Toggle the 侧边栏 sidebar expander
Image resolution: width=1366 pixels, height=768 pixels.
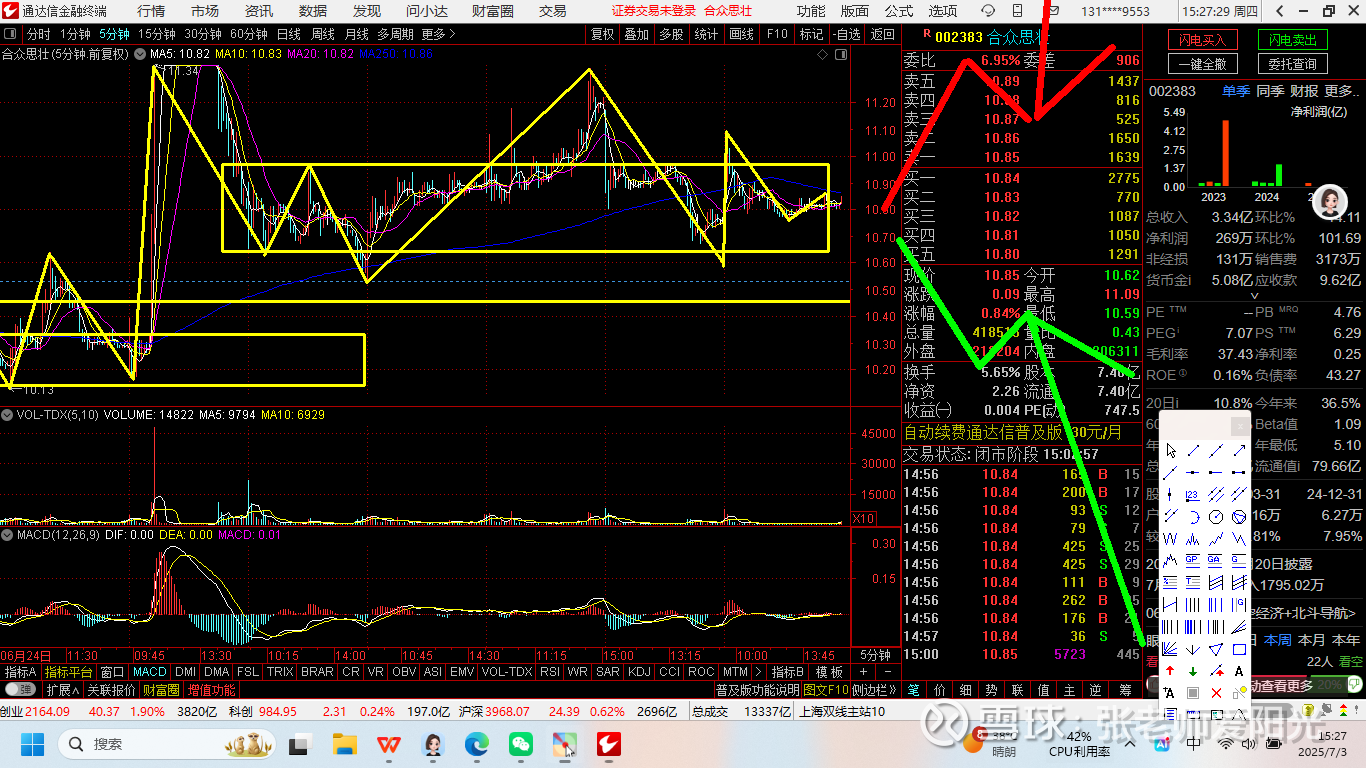[x=876, y=690]
